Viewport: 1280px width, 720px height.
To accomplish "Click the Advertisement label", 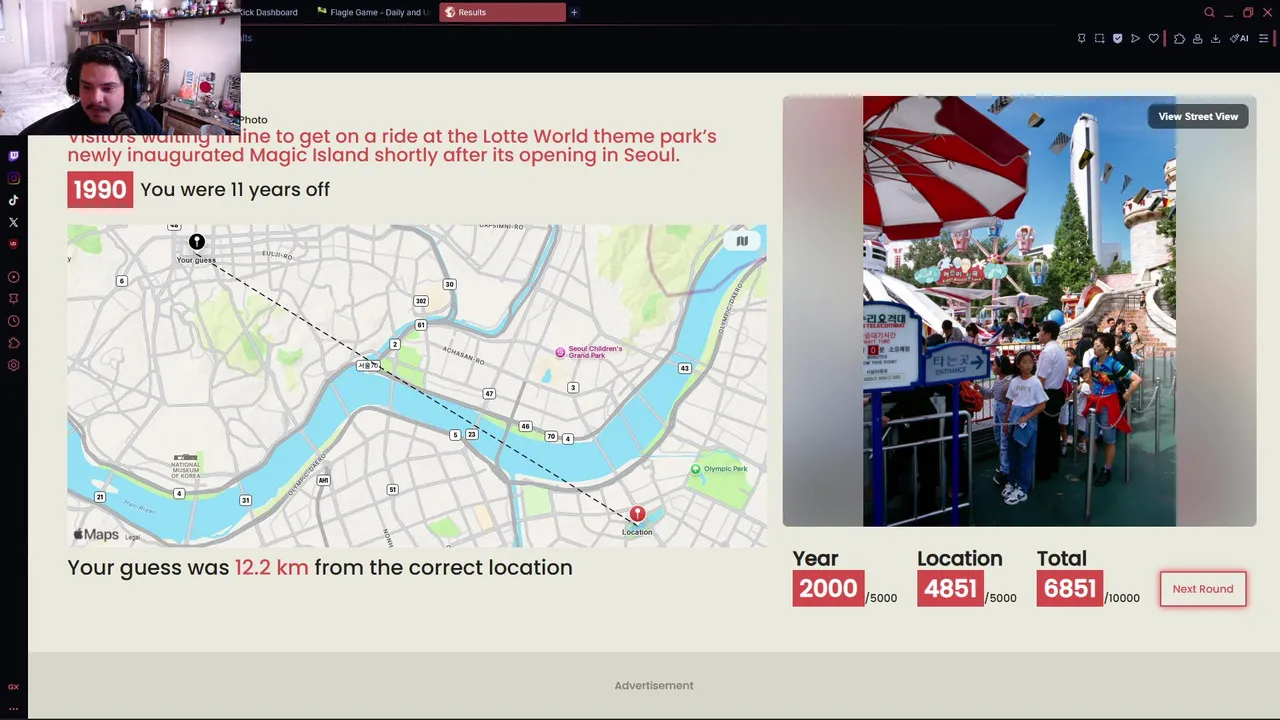I will coord(654,686).
